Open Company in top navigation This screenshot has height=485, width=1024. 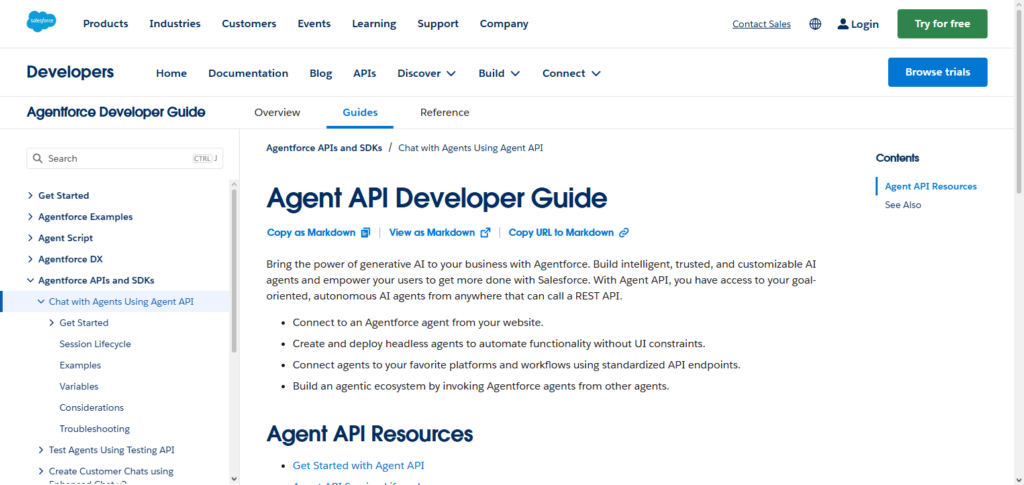(504, 23)
